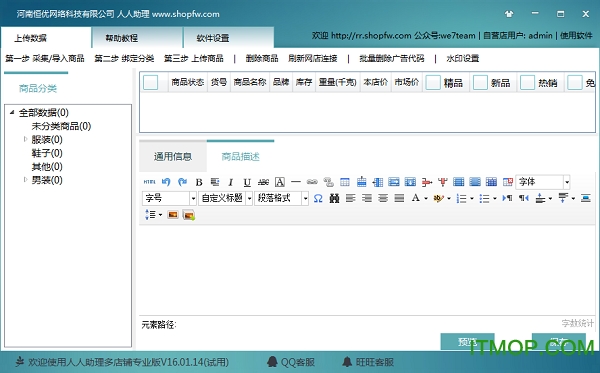Click the 删除商品 button
This screenshot has height=373, width=600.
262,59
